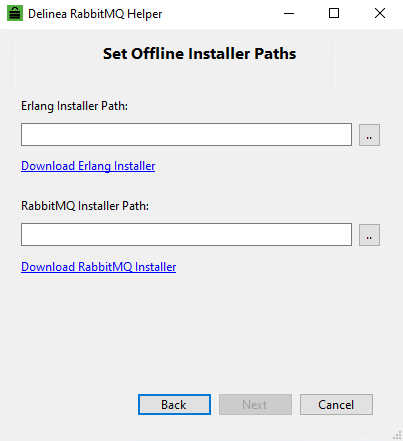Close the RabbitMQ Helper window
This screenshot has width=403, height=441.
(x=380, y=14)
